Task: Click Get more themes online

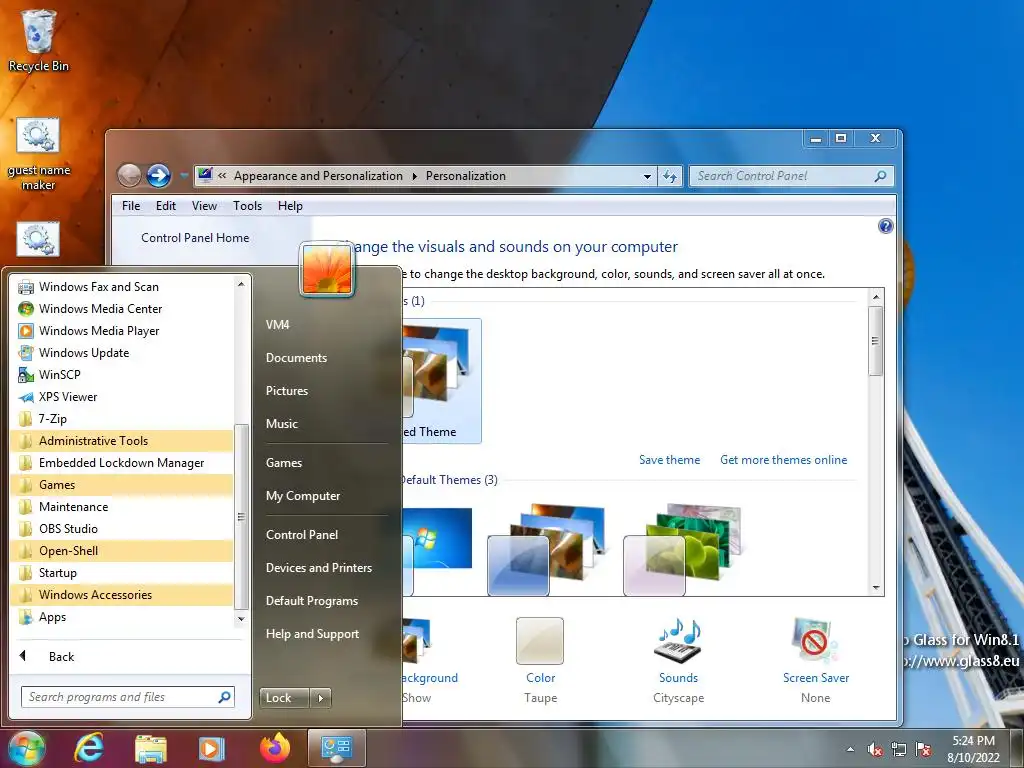Action: pos(783,460)
